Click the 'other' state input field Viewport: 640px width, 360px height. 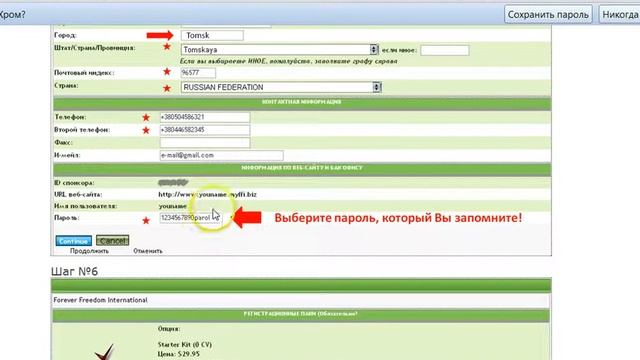(444, 50)
